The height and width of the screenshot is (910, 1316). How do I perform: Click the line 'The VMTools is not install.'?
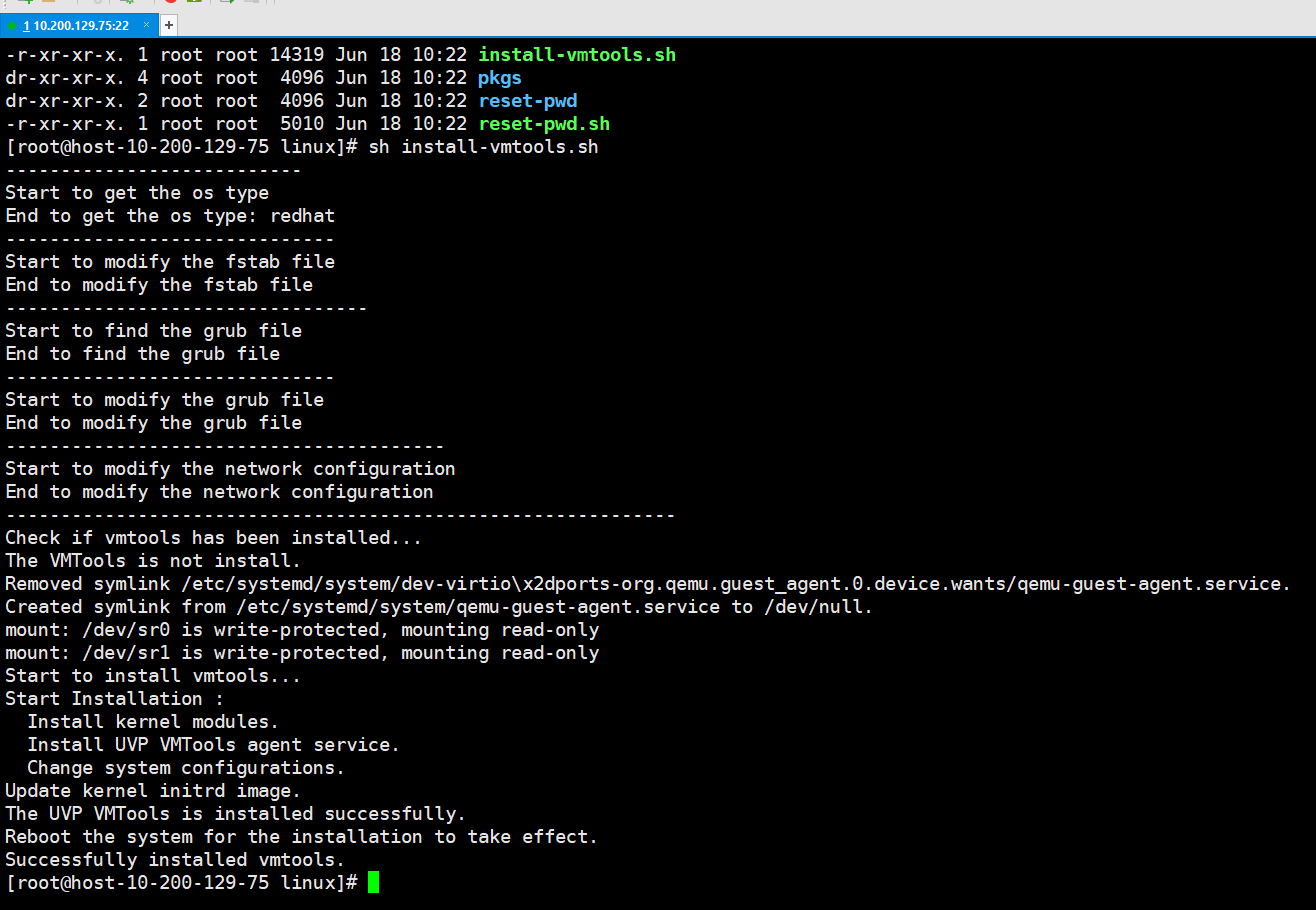tap(153, 561)
